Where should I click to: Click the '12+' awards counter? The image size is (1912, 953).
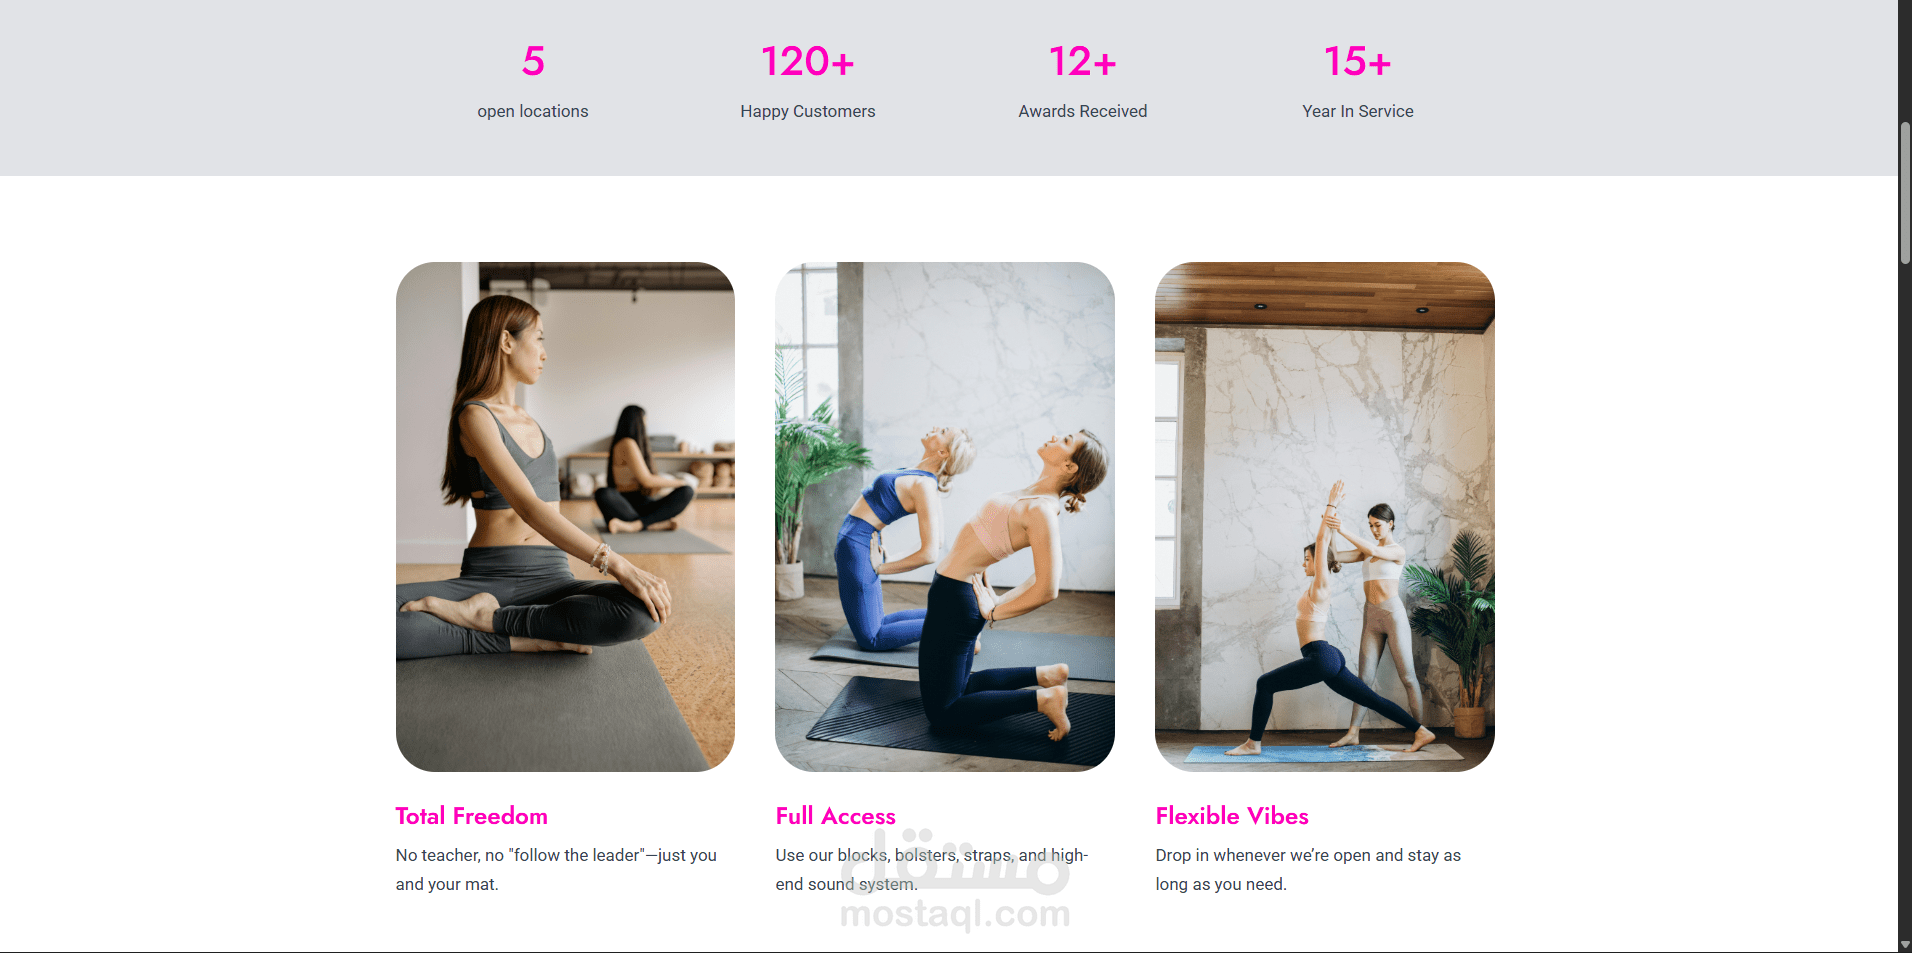pyautogui.click(x=1083, y=62)
